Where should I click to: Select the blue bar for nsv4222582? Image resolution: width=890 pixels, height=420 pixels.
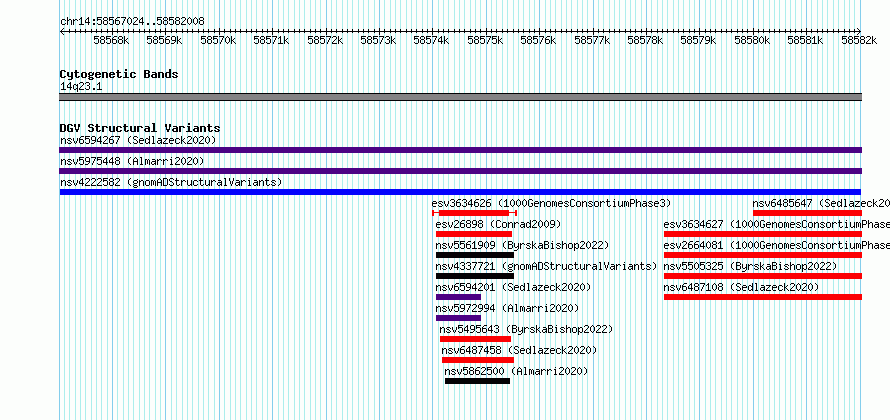[x=460, y=192]
